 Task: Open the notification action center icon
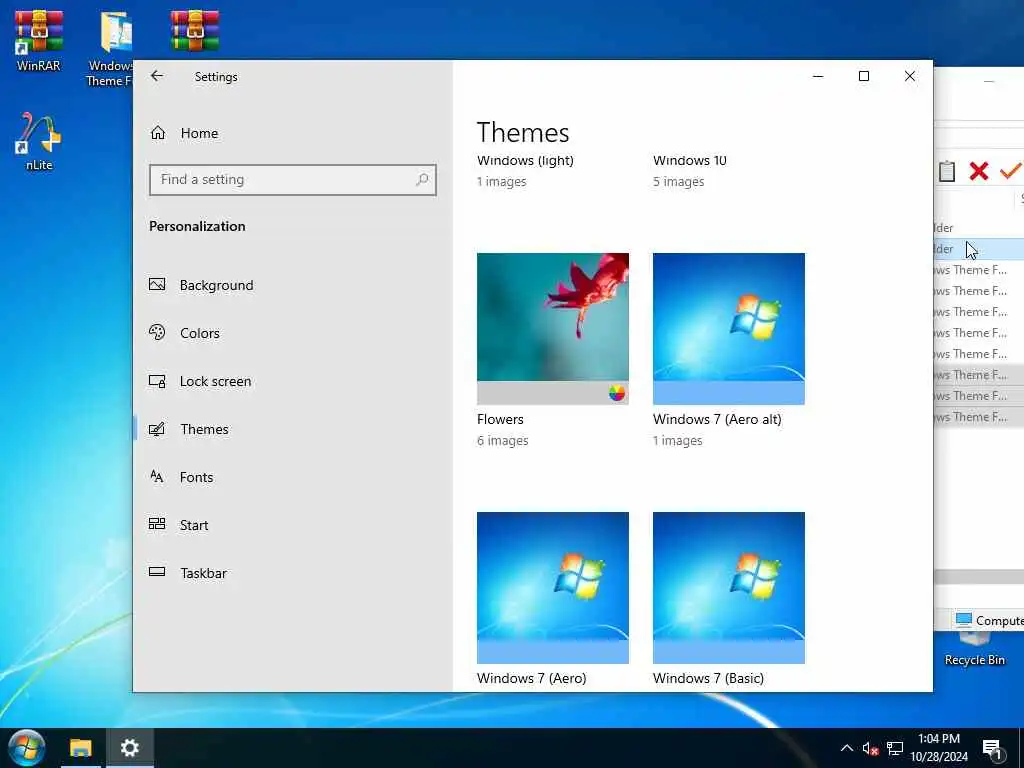pyautogui.click(x=992, y=749)
